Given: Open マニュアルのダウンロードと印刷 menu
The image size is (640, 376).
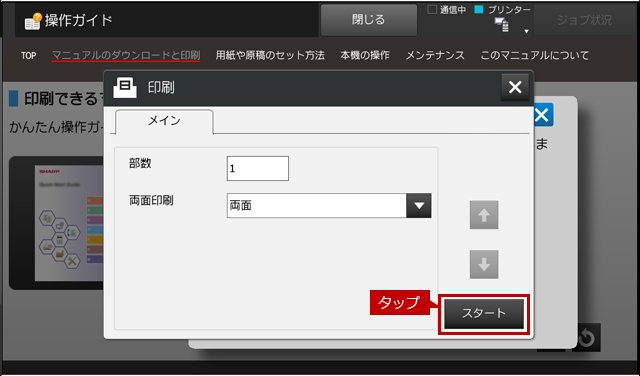Looking at the screenshot, I should tap(126, 56).
